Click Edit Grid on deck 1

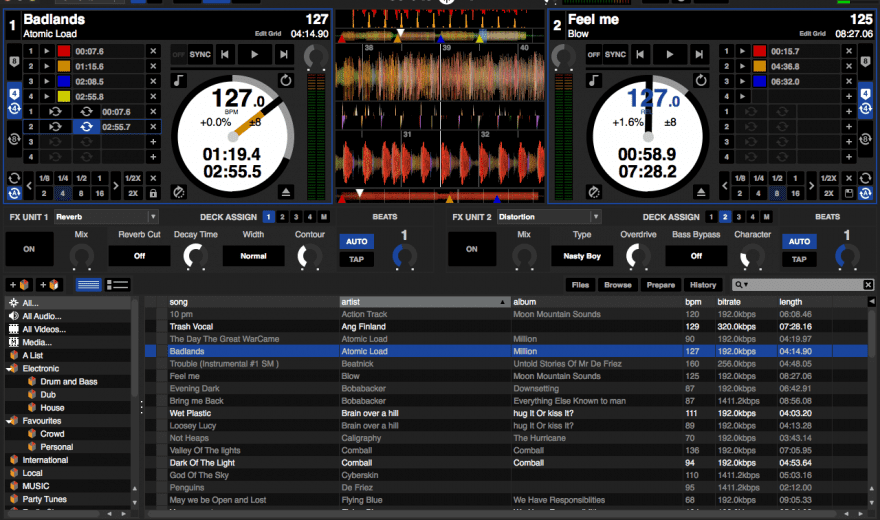267,35
